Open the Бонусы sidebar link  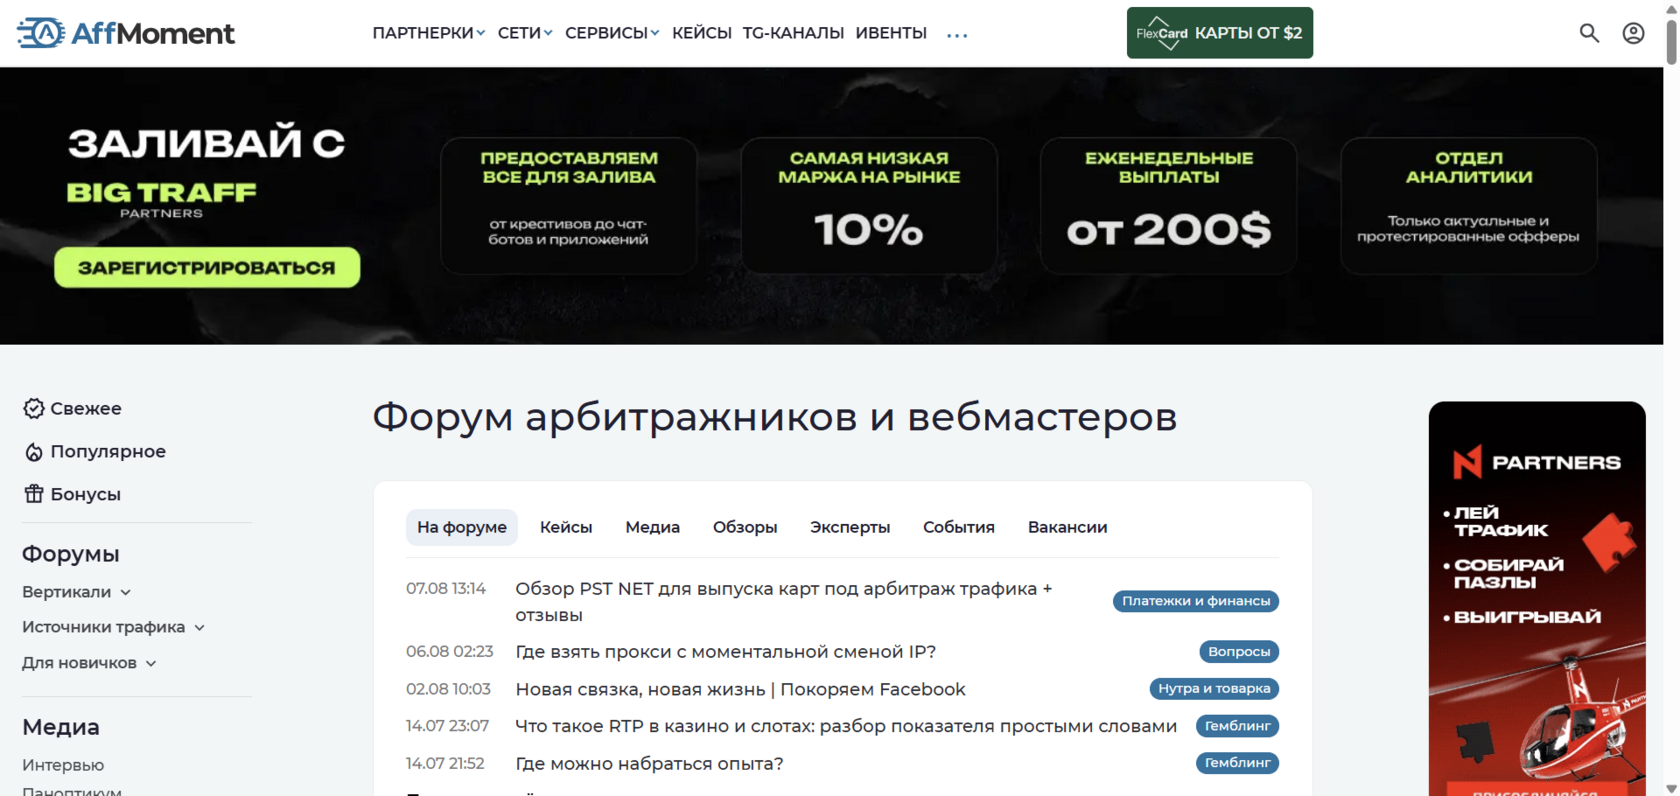(x=86, y=494)
